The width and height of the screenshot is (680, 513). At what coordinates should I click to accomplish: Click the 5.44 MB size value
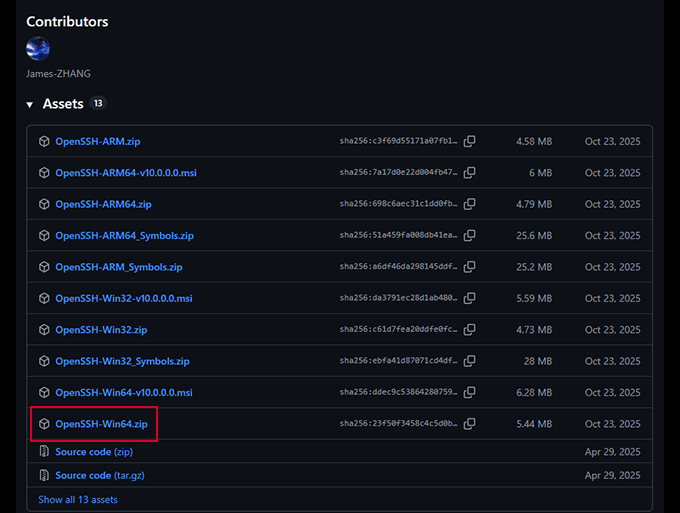tap(534, 424)
